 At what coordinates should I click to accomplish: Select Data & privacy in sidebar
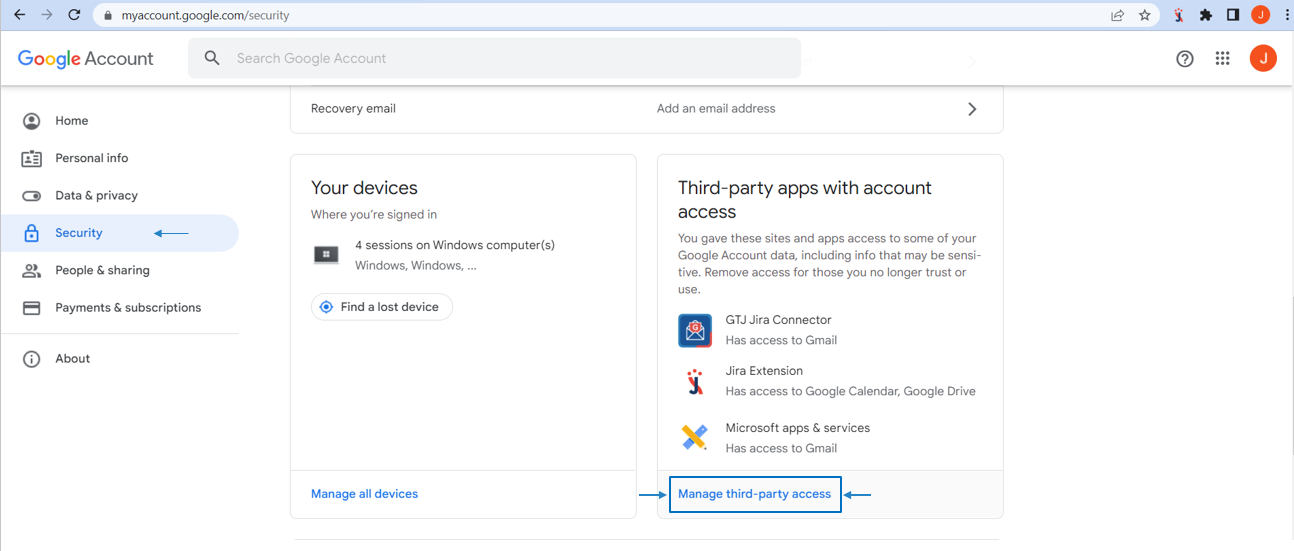tap(96, 196)
